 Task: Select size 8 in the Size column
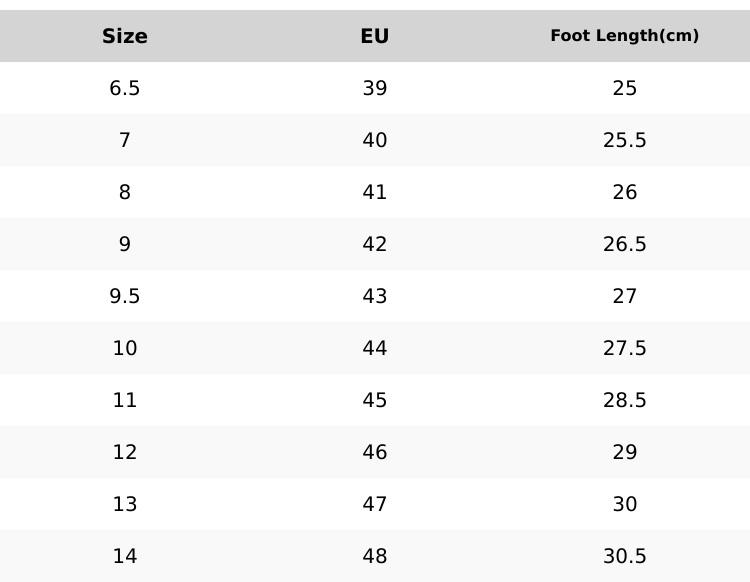coord(125,192)
